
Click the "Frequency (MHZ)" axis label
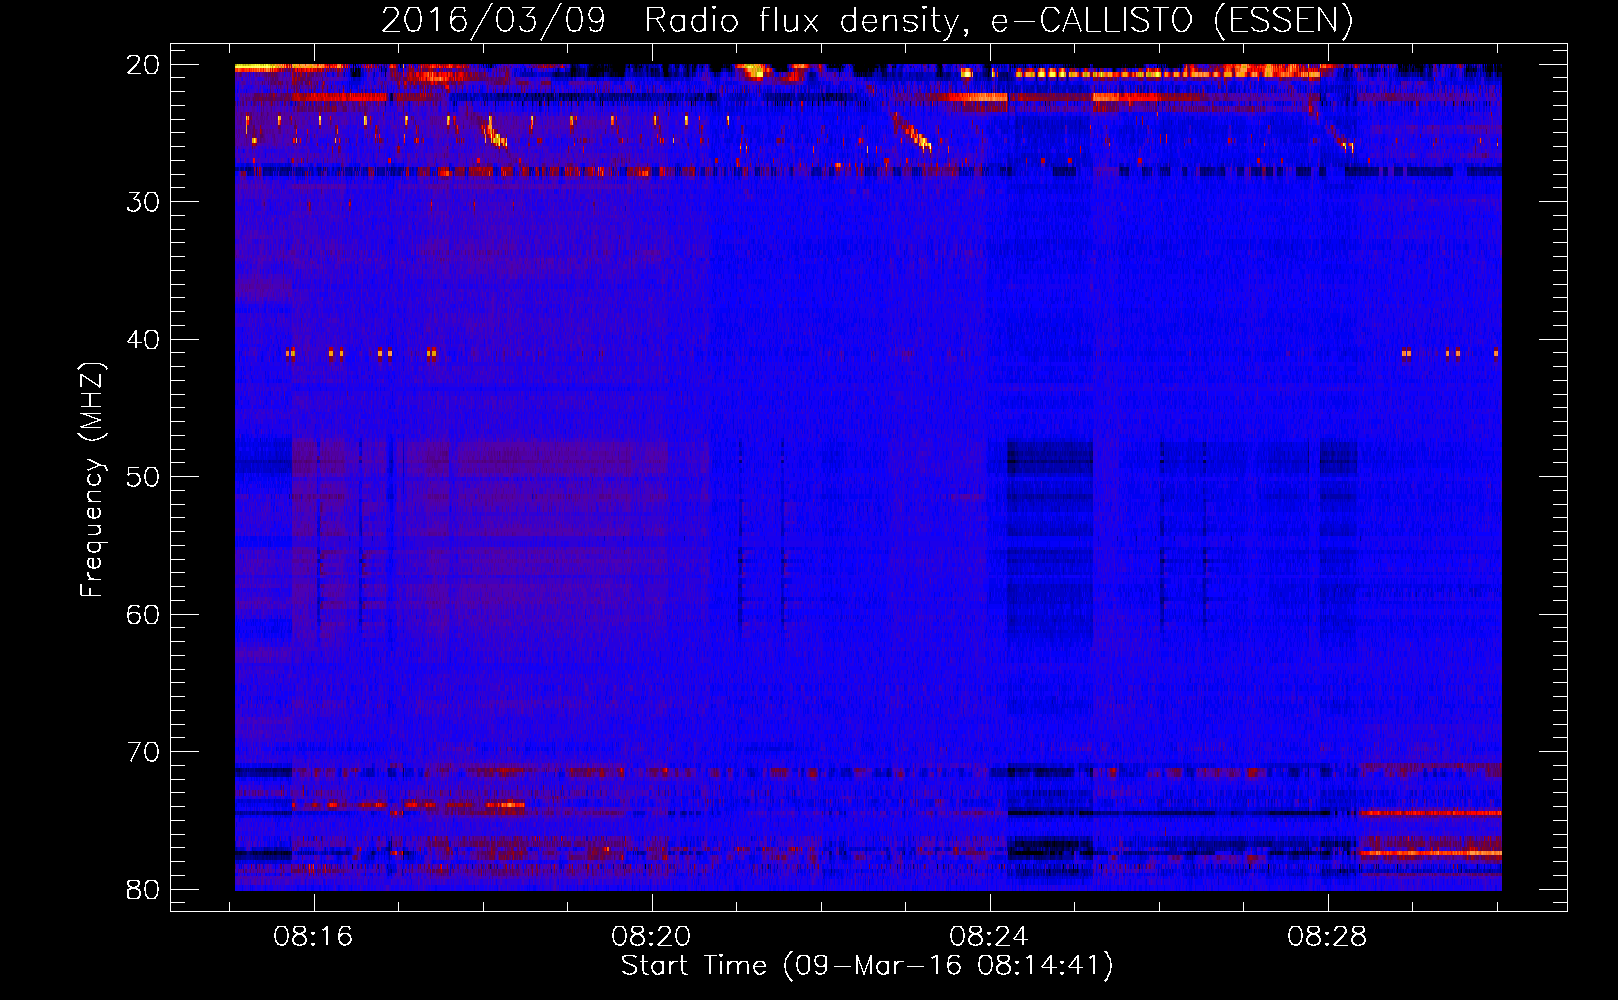92,480
